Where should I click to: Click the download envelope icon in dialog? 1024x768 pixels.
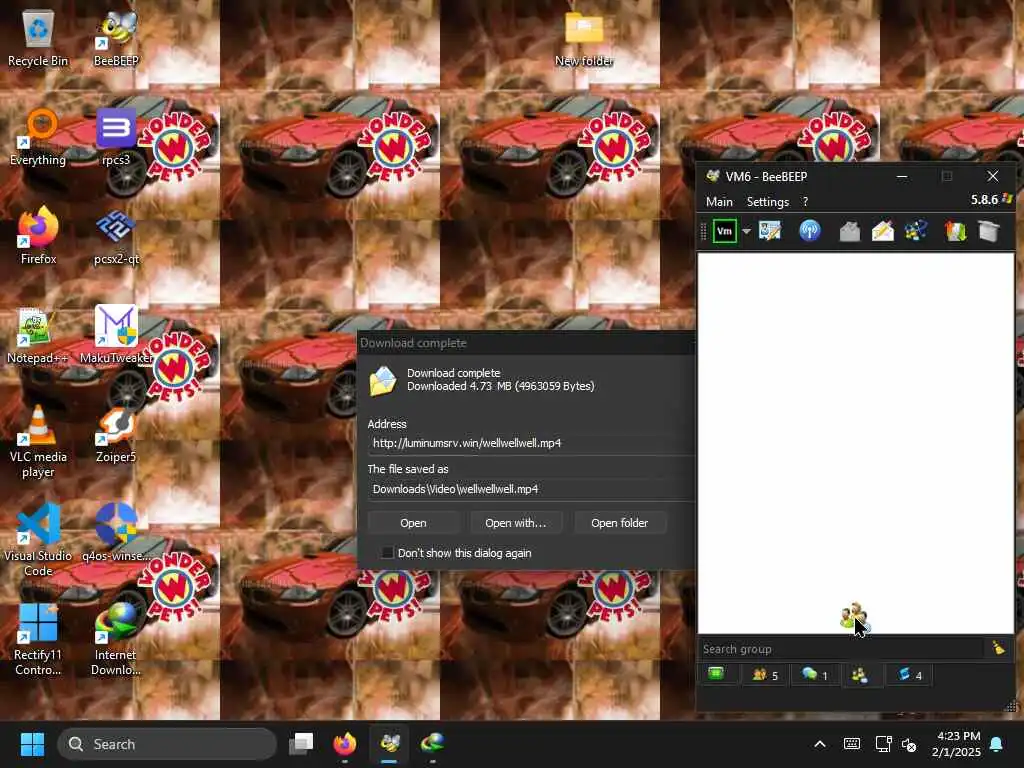pos(383,381)
